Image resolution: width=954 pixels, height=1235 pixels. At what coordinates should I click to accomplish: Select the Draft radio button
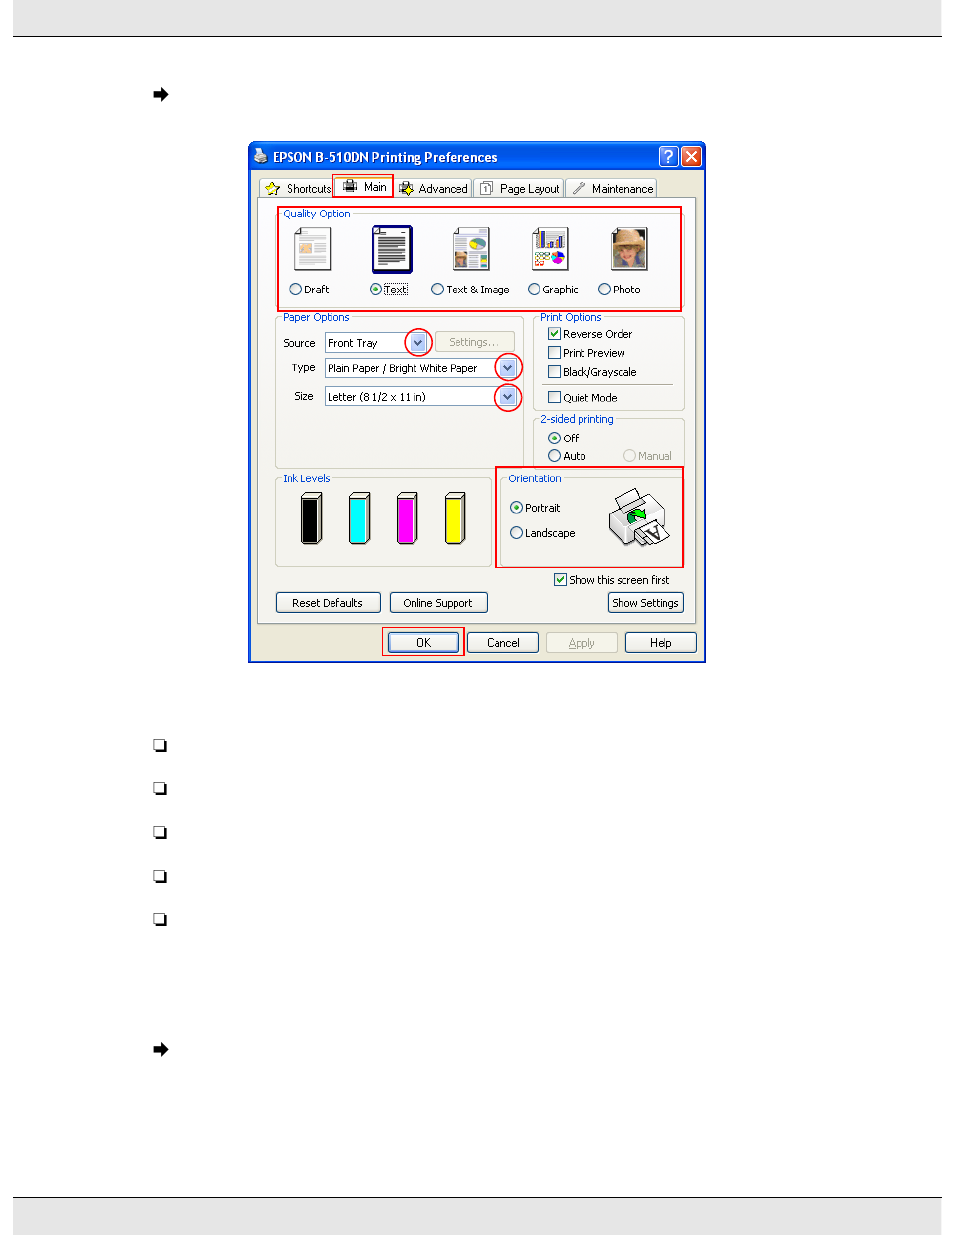(x=295, y=289)
